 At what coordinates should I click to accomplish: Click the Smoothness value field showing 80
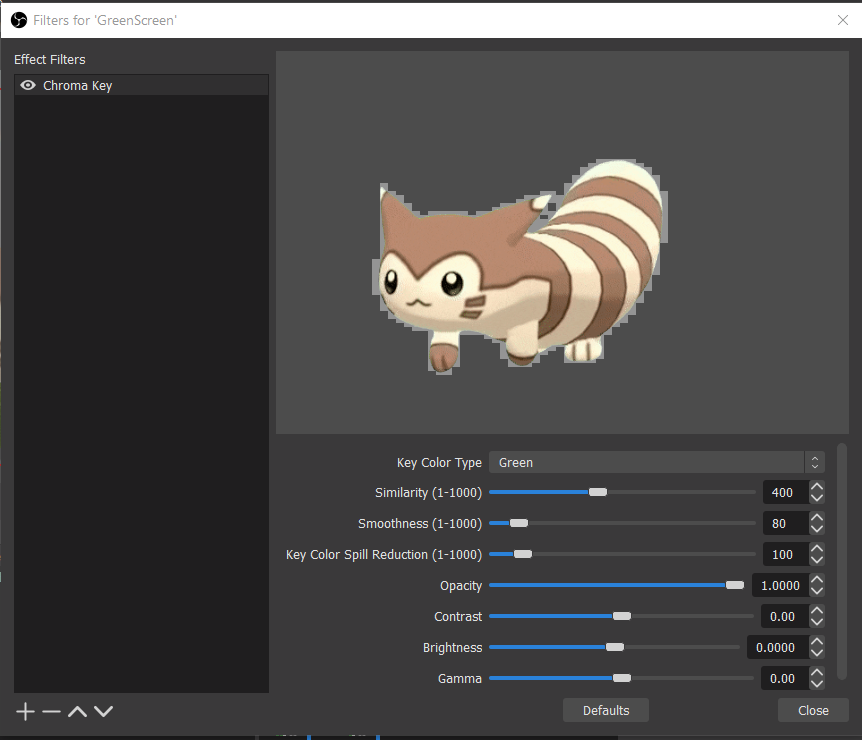786,523
